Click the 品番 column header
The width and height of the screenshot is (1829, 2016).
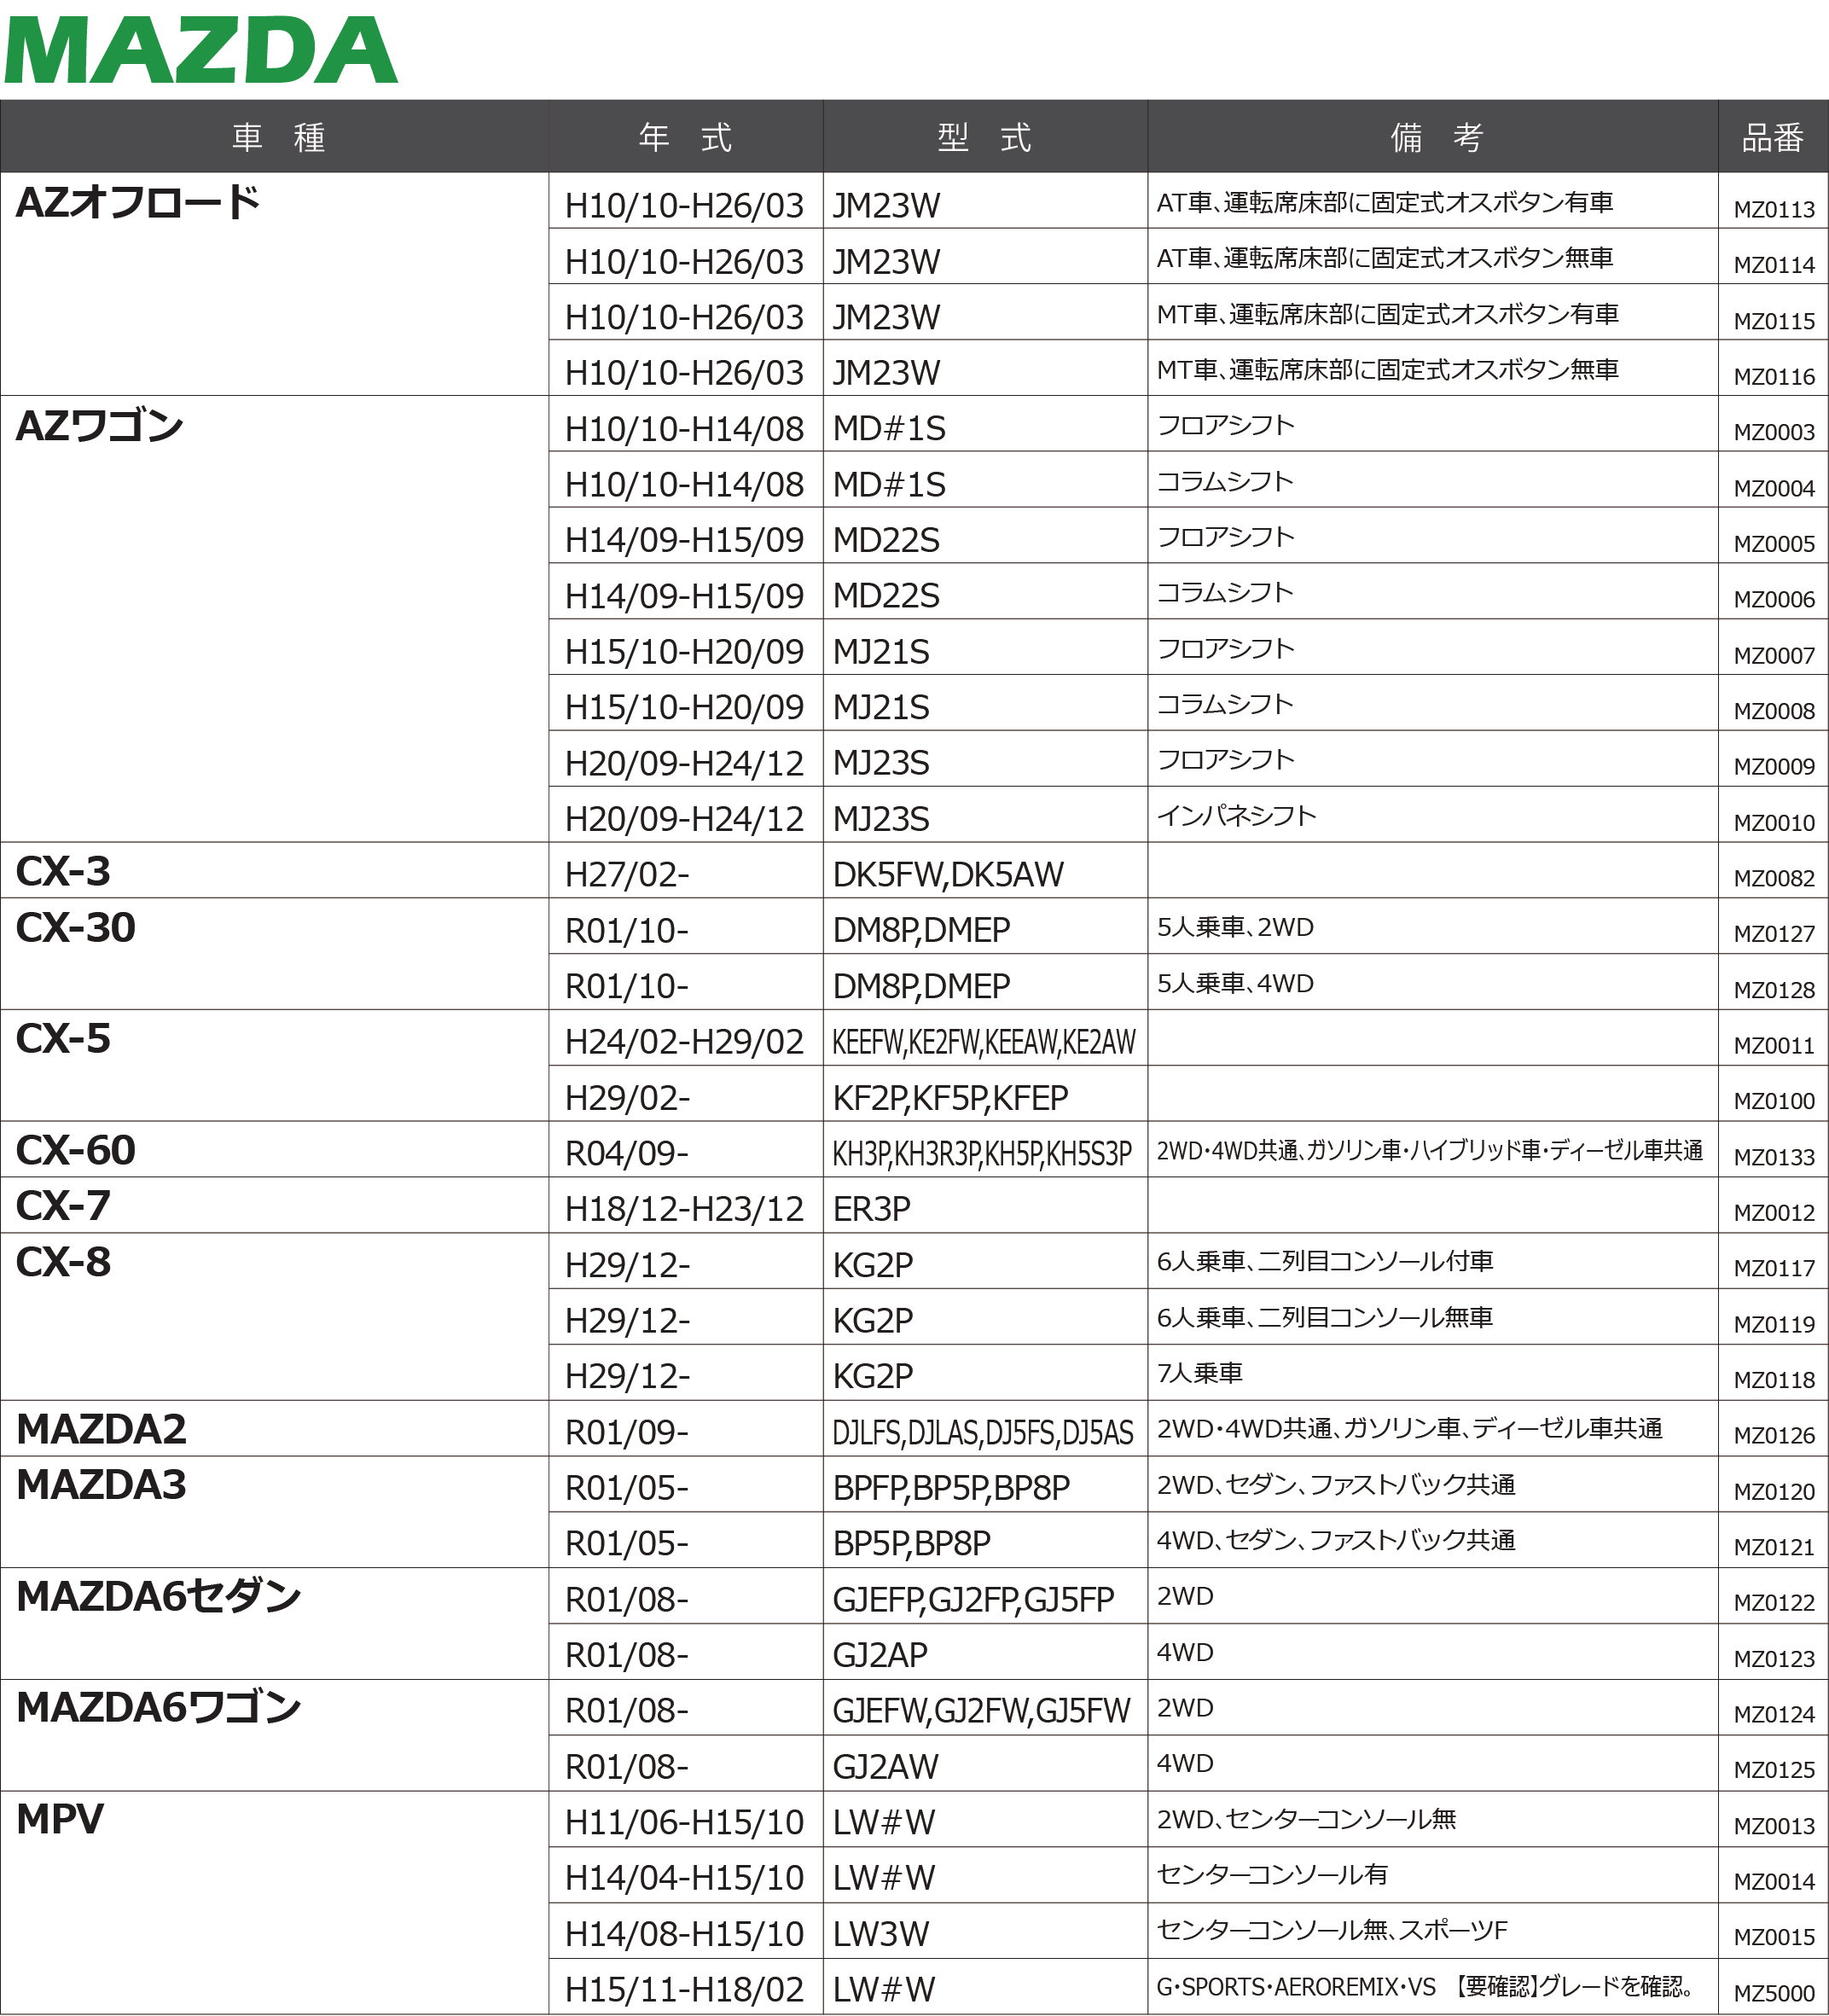(1772, 137)
